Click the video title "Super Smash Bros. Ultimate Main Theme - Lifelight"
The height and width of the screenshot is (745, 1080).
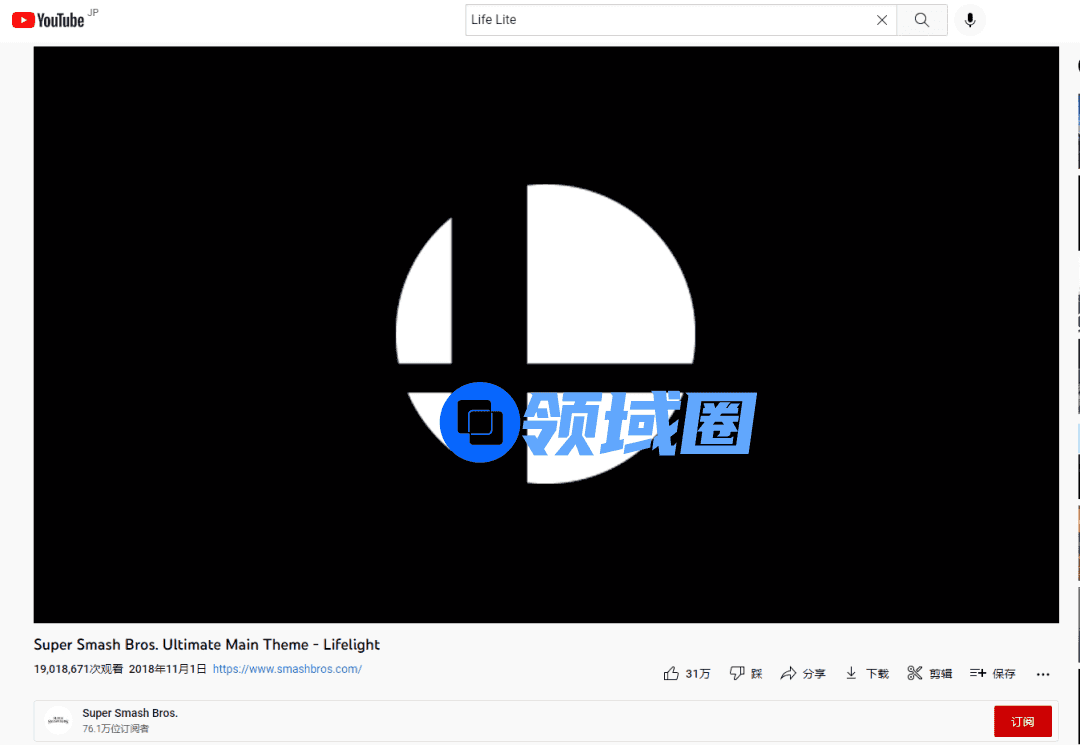tap(207, 645)
